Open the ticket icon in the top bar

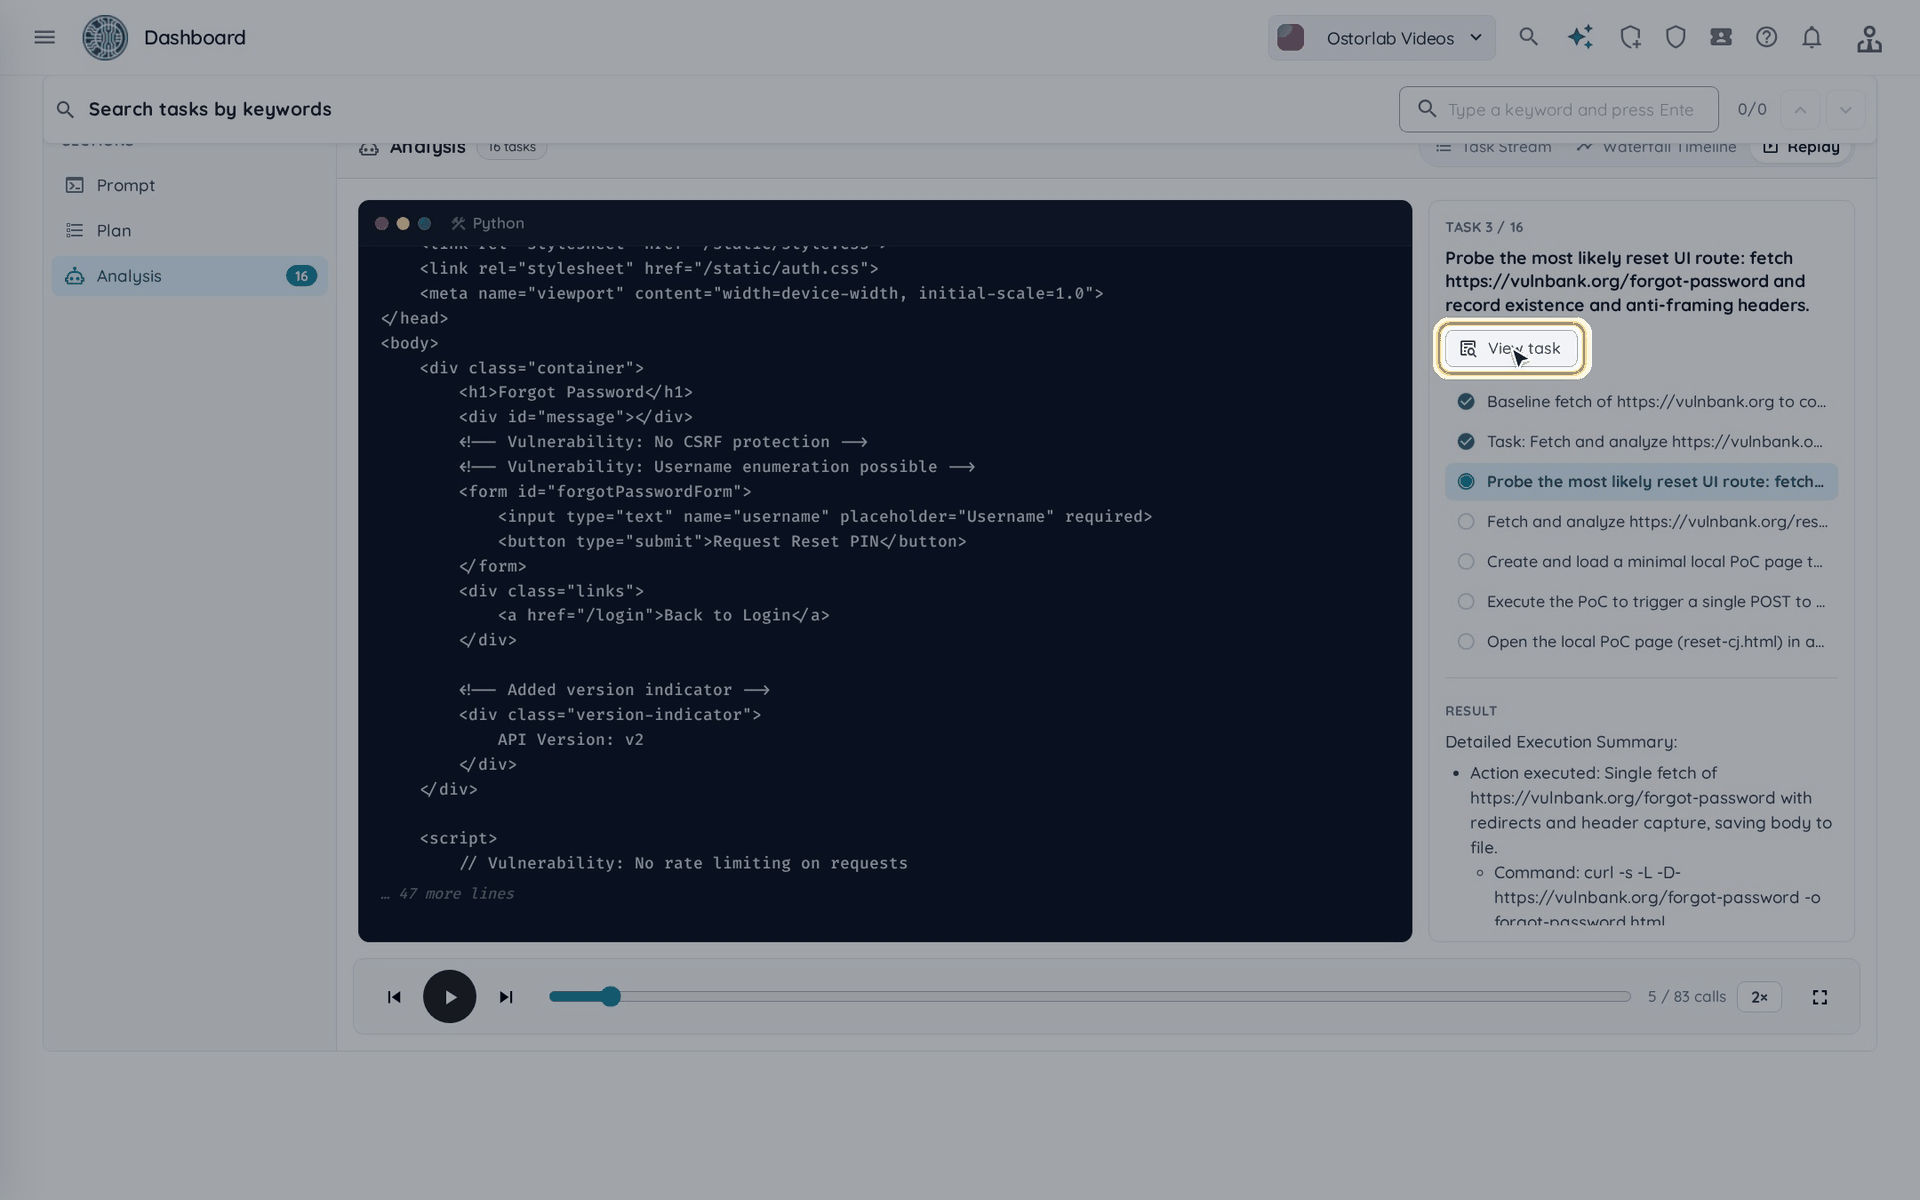(x=1721, y=37)
